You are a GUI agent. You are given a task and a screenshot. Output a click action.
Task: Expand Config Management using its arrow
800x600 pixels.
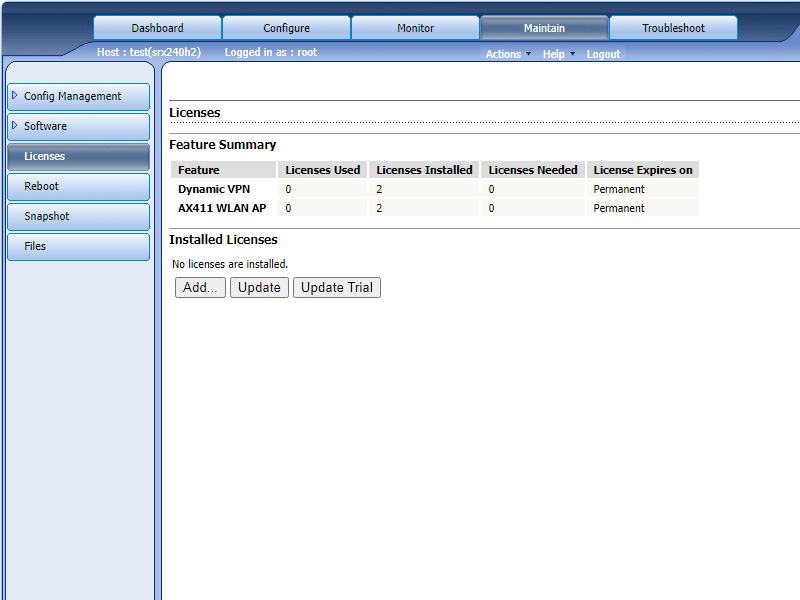pos(15,96)
